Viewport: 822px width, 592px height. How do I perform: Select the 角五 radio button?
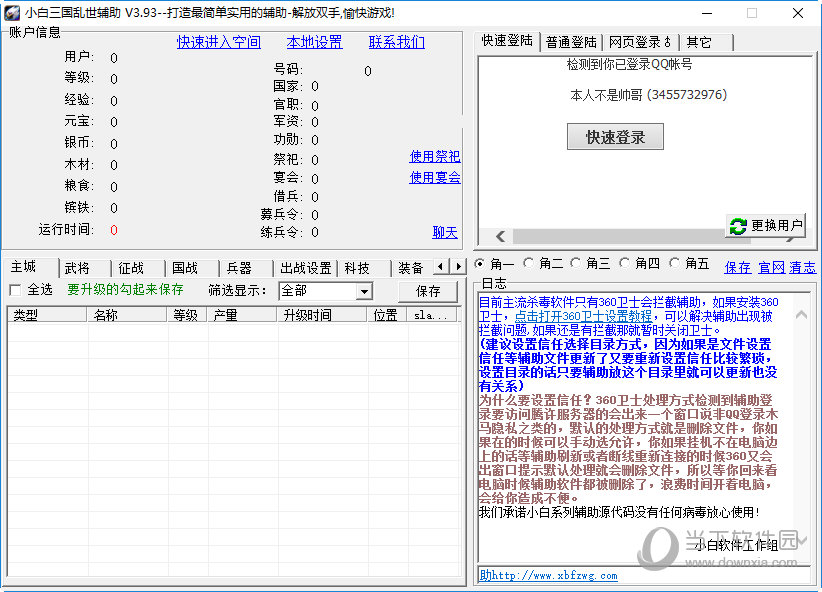click(675, 263)
